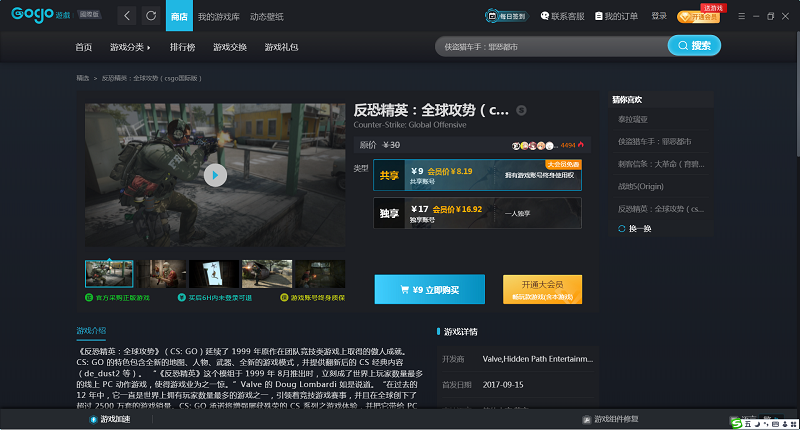Go to 首页 home
Viewport: 800px width, 430px height.
(x=84, y=47)
